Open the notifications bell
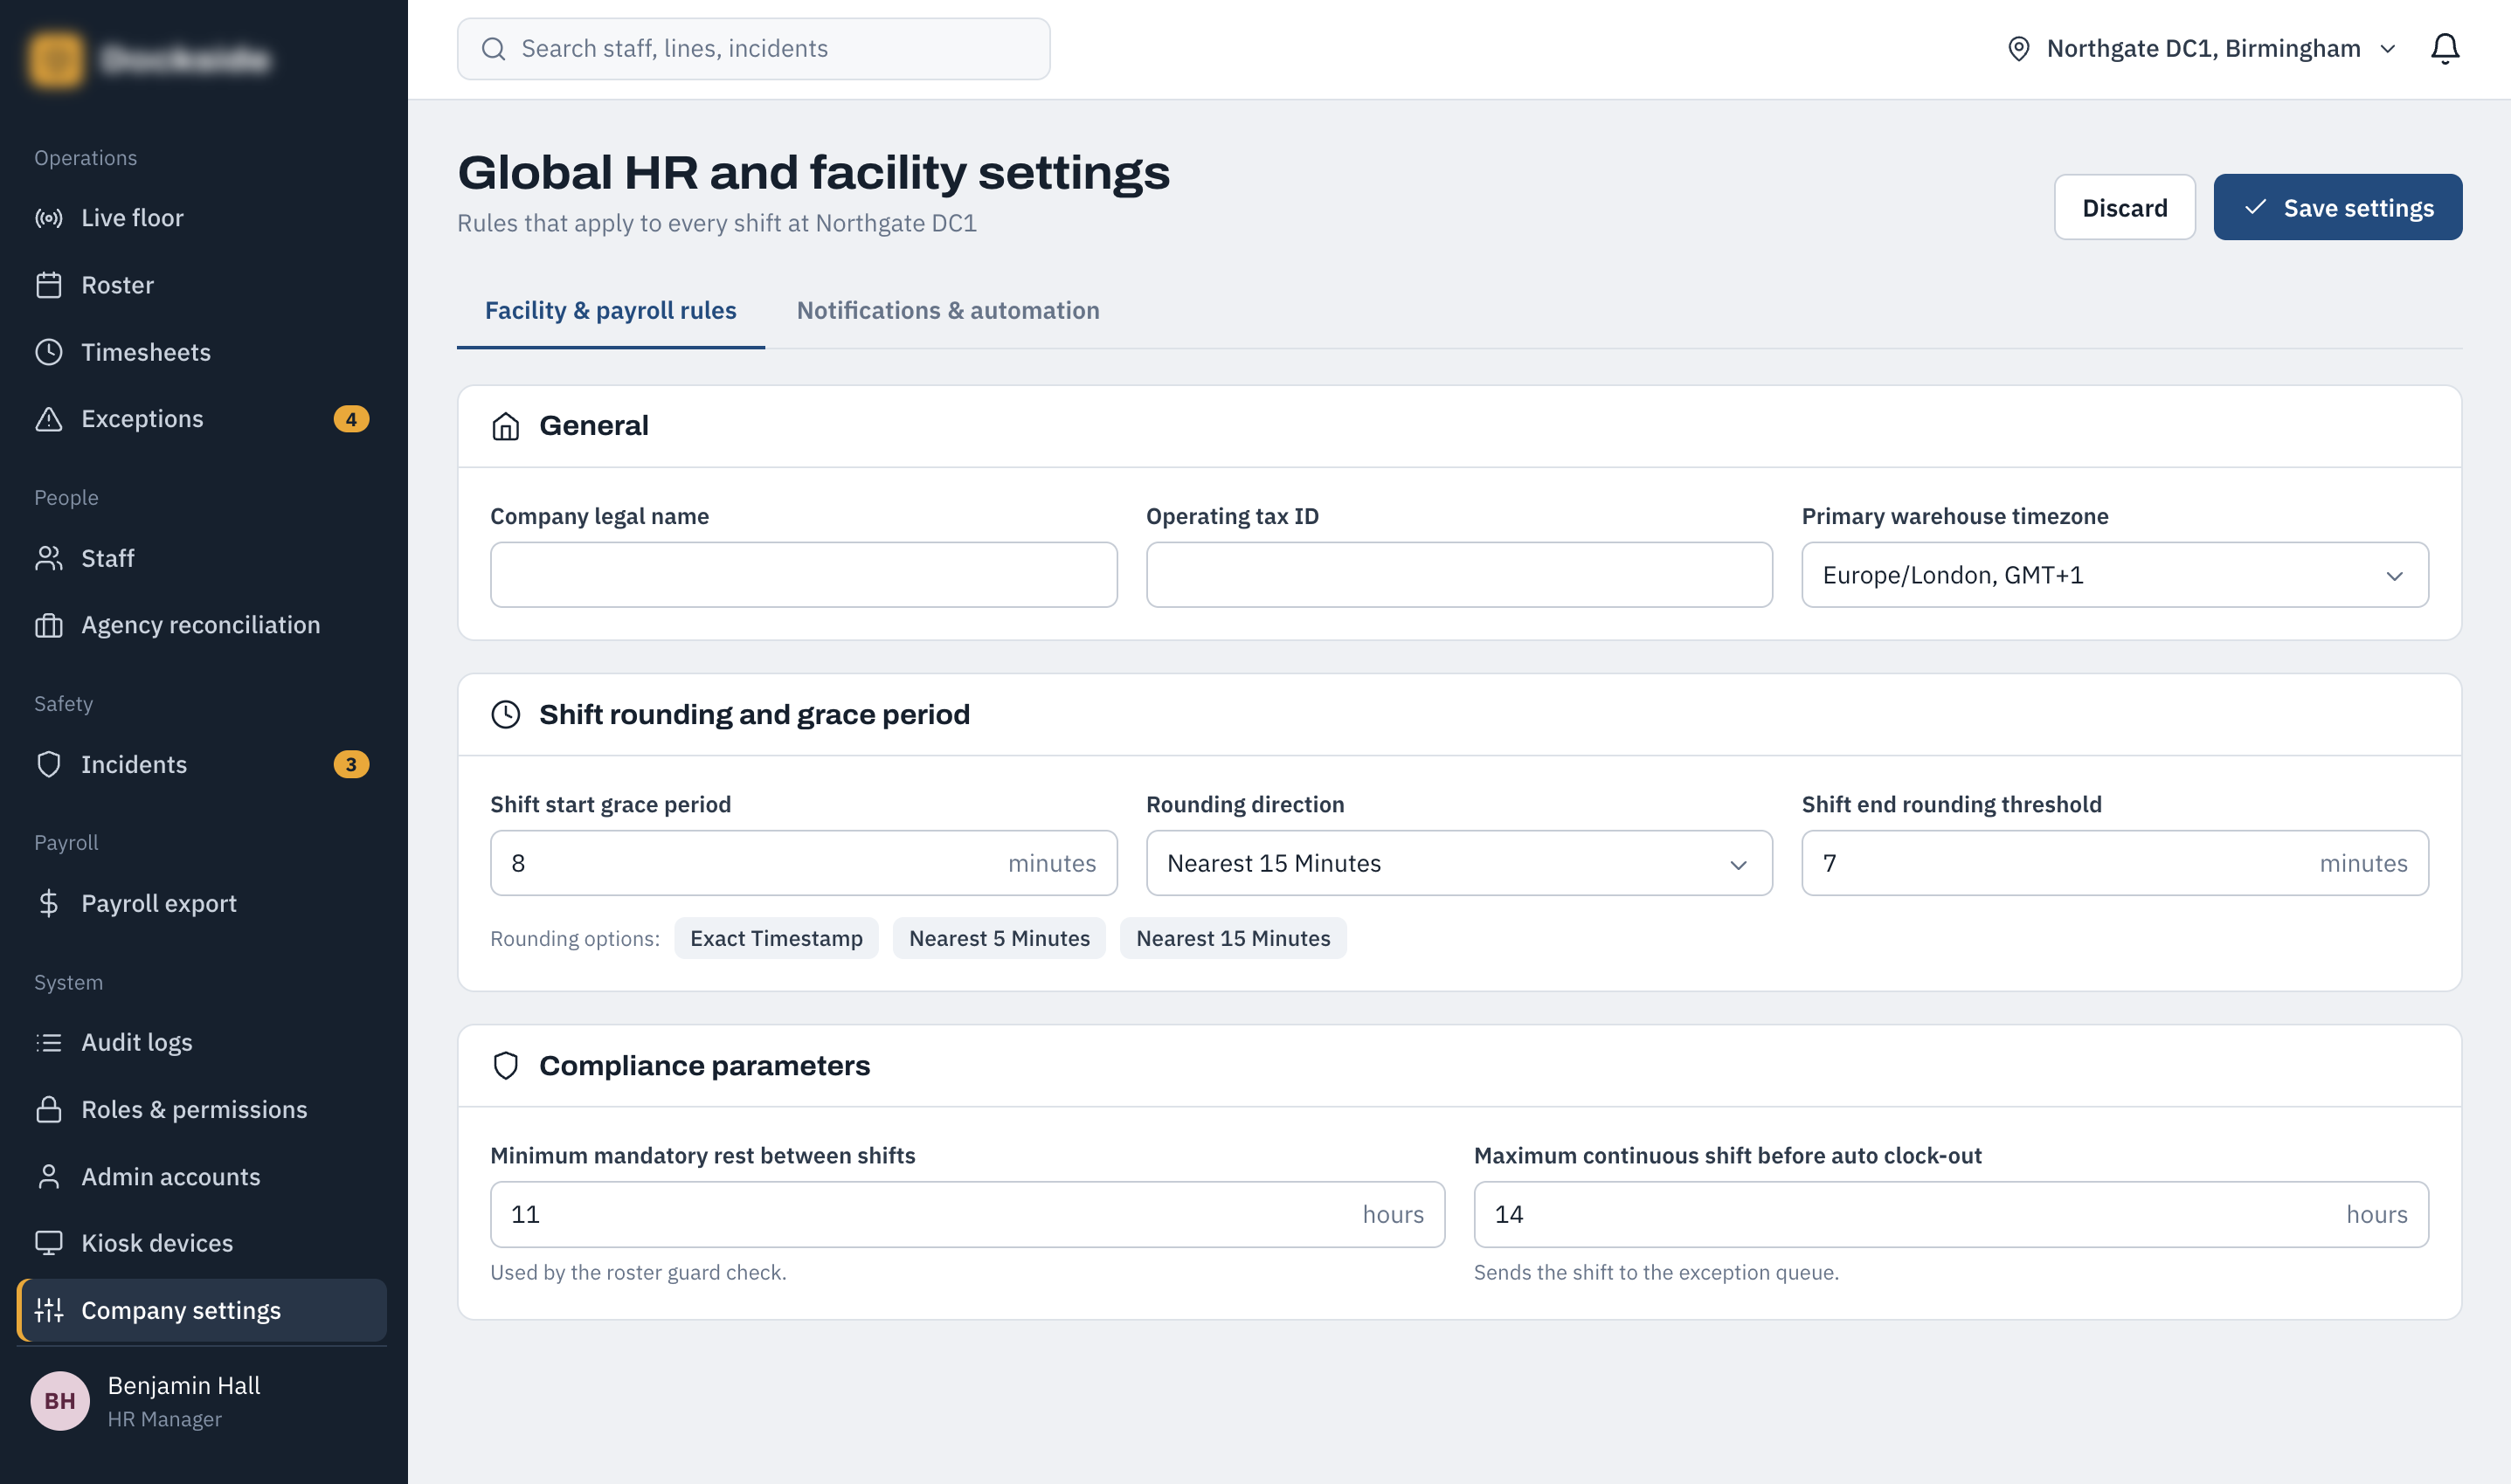The height and width of the screenshot is (1484, 2511). [x=2444, y=48]
